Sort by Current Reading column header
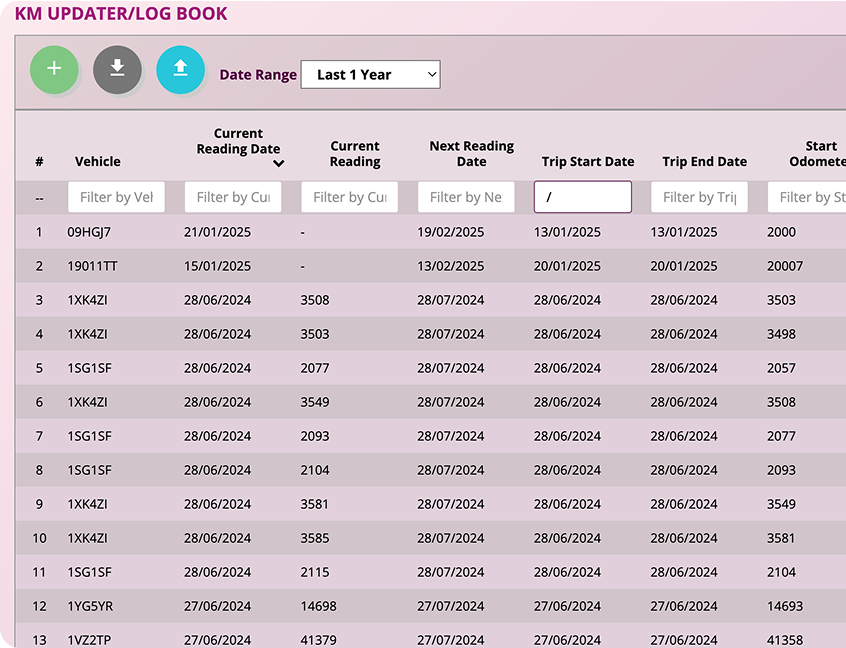This screenshot has height=648, width=846. point(355,154)
